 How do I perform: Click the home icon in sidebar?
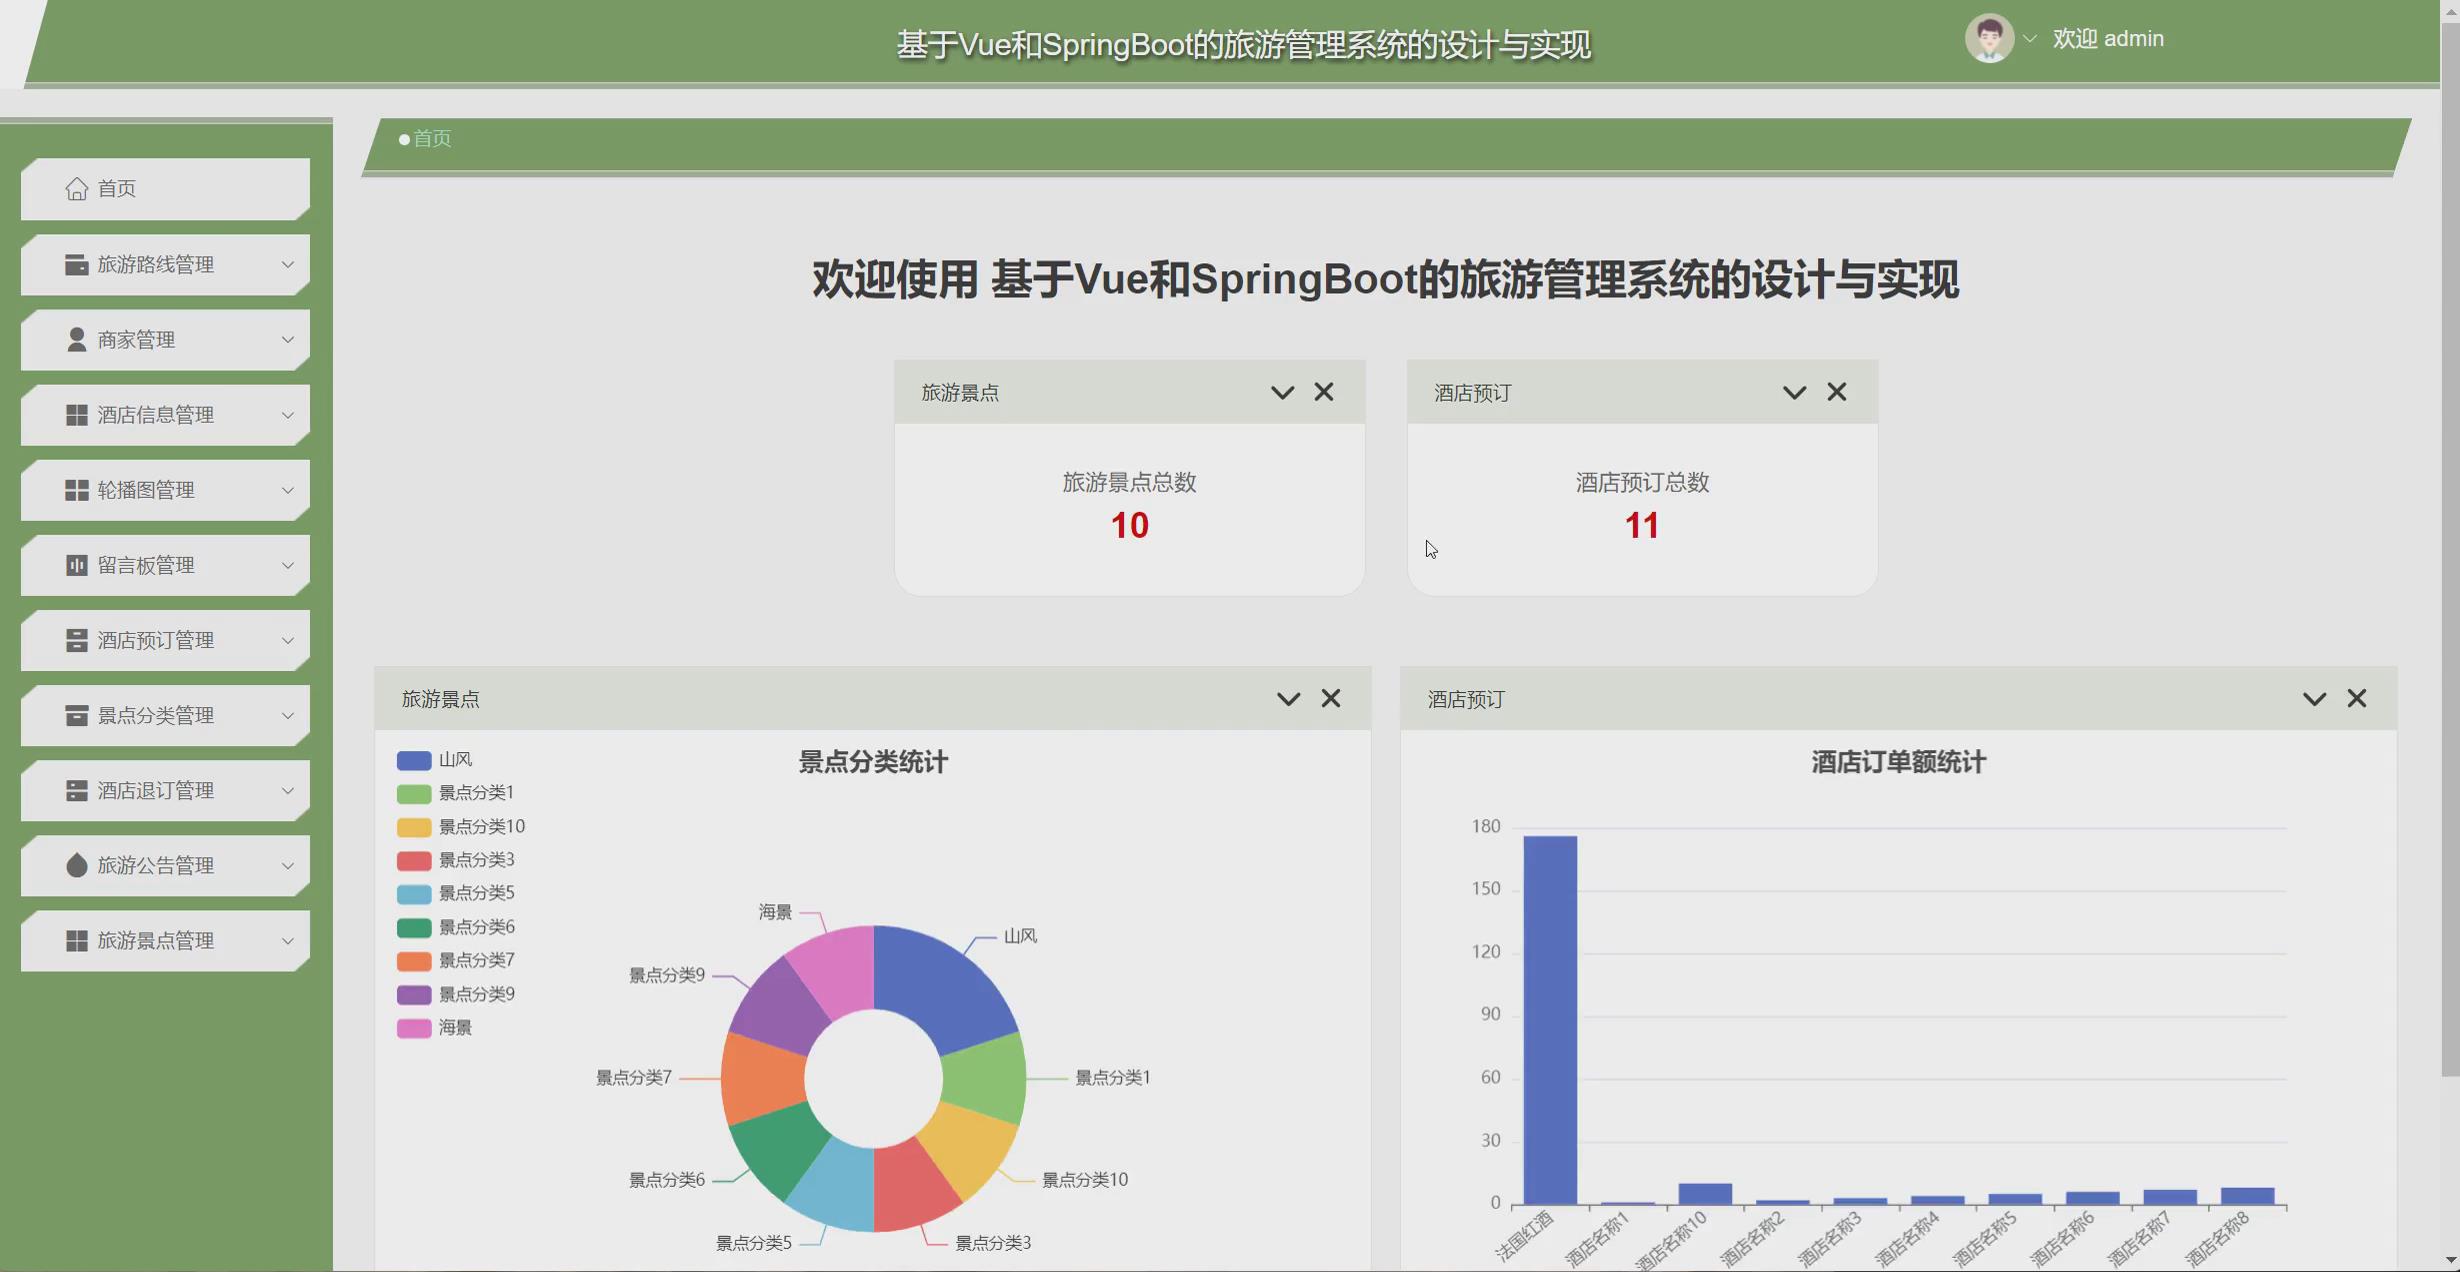77,188
